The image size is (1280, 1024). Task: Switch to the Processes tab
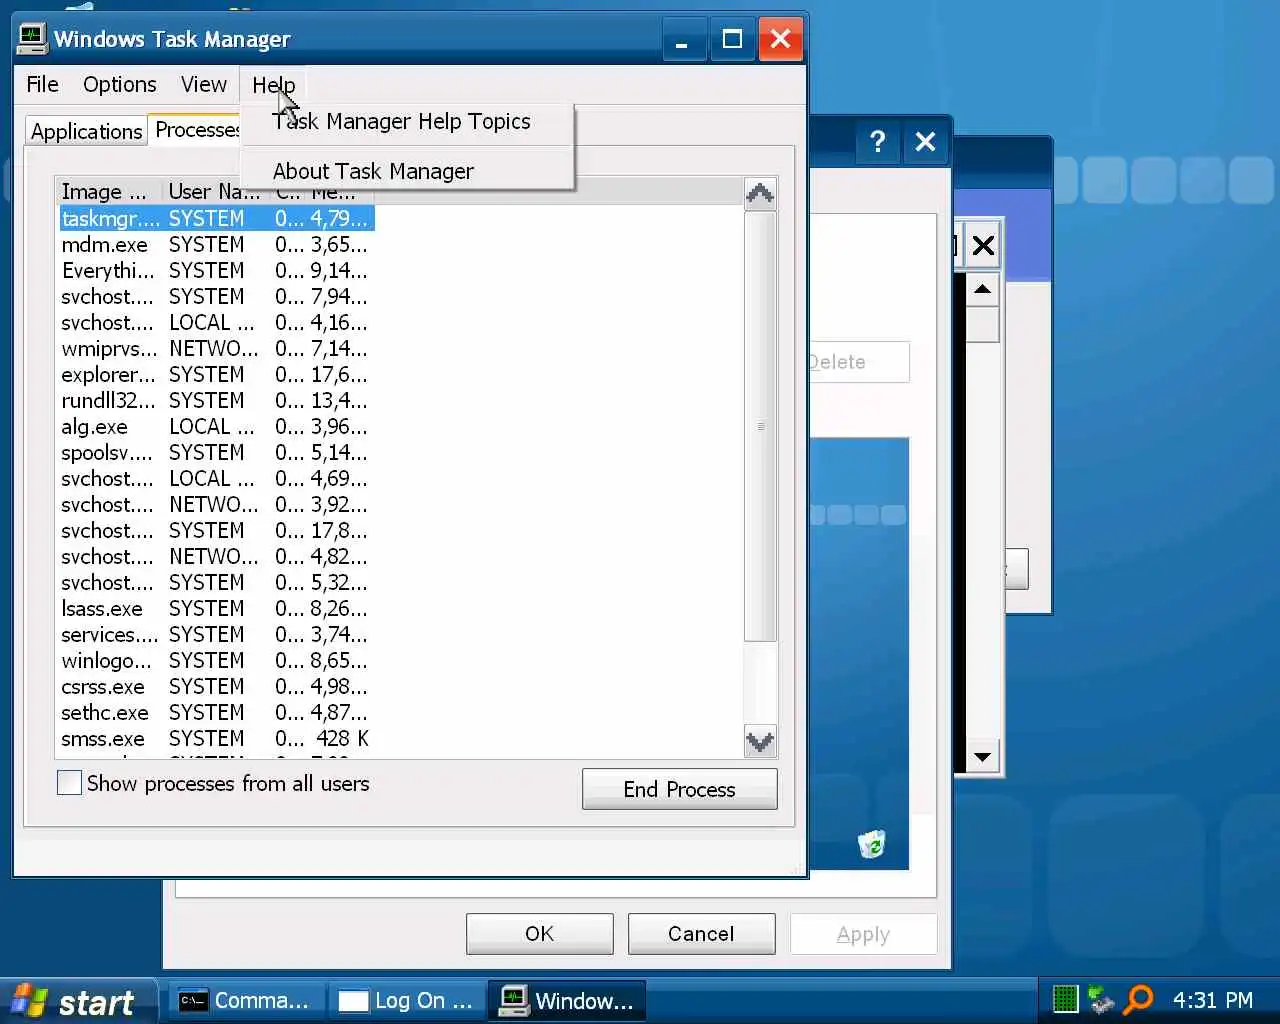pos(196,130)
